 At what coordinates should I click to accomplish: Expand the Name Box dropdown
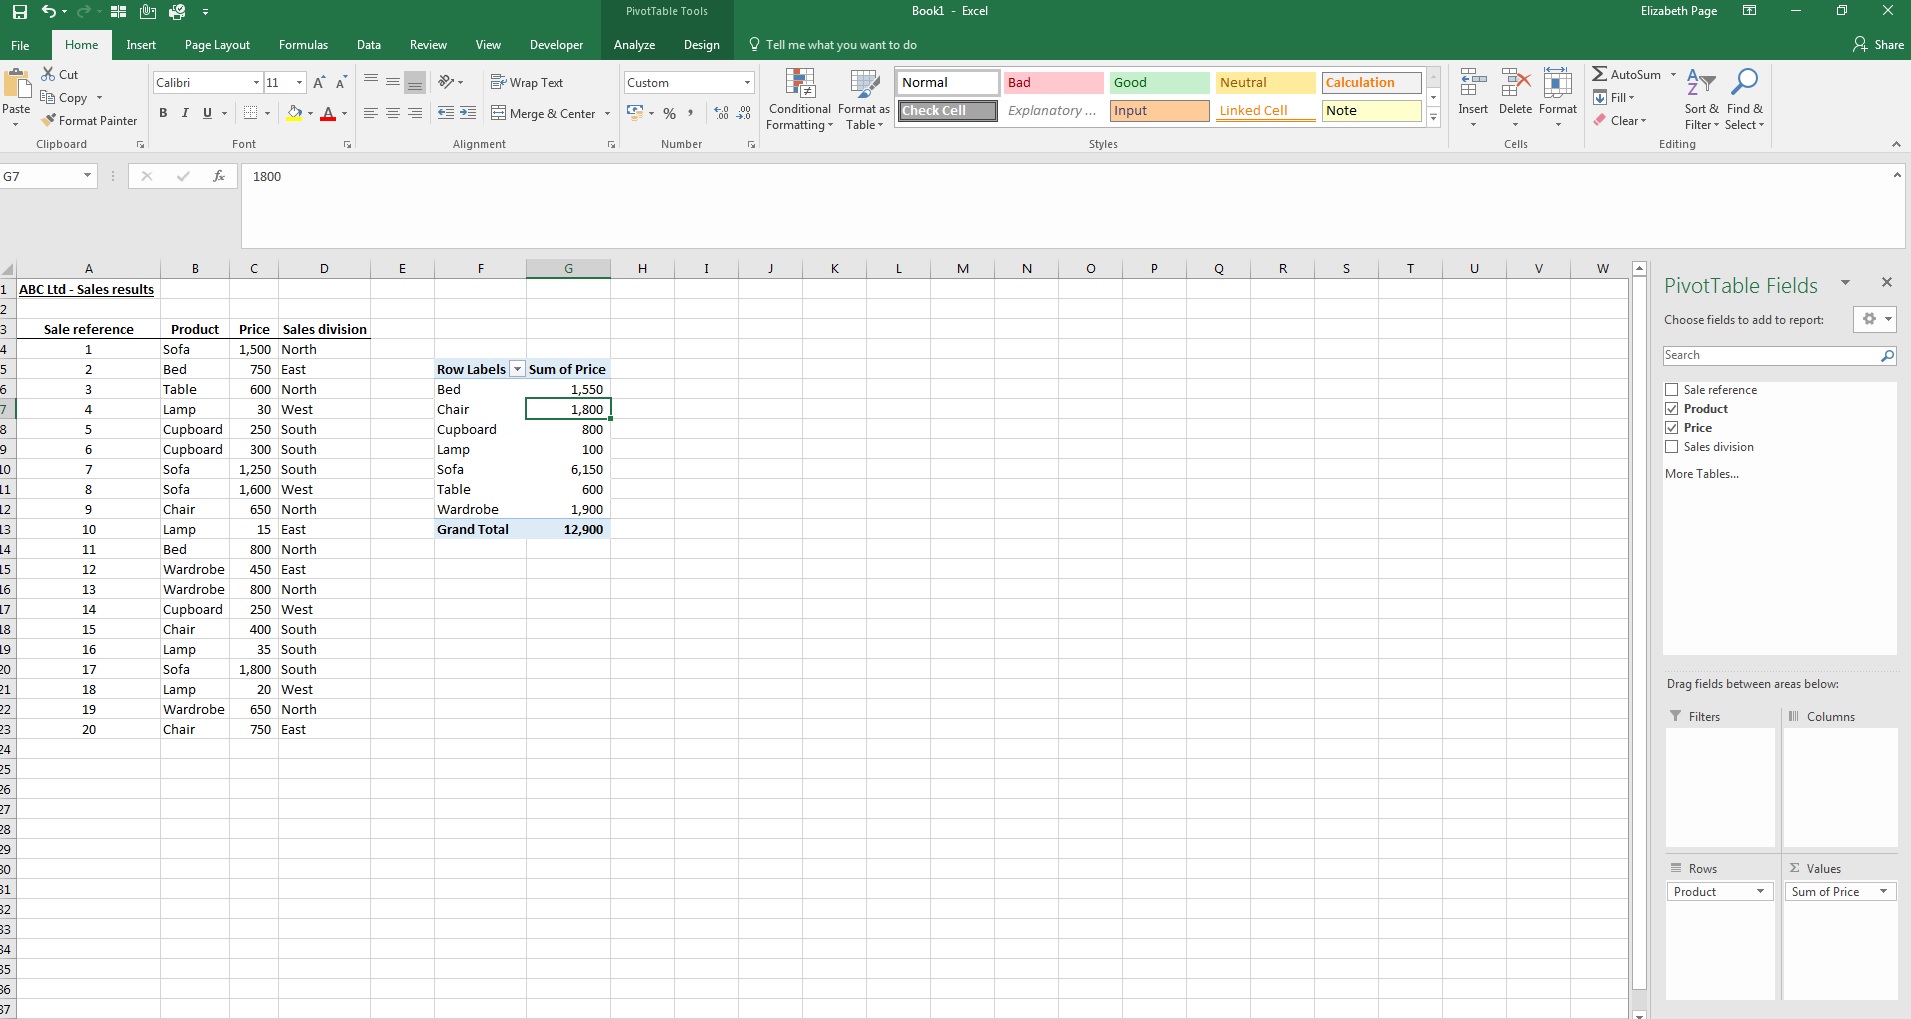pos(87,176)
